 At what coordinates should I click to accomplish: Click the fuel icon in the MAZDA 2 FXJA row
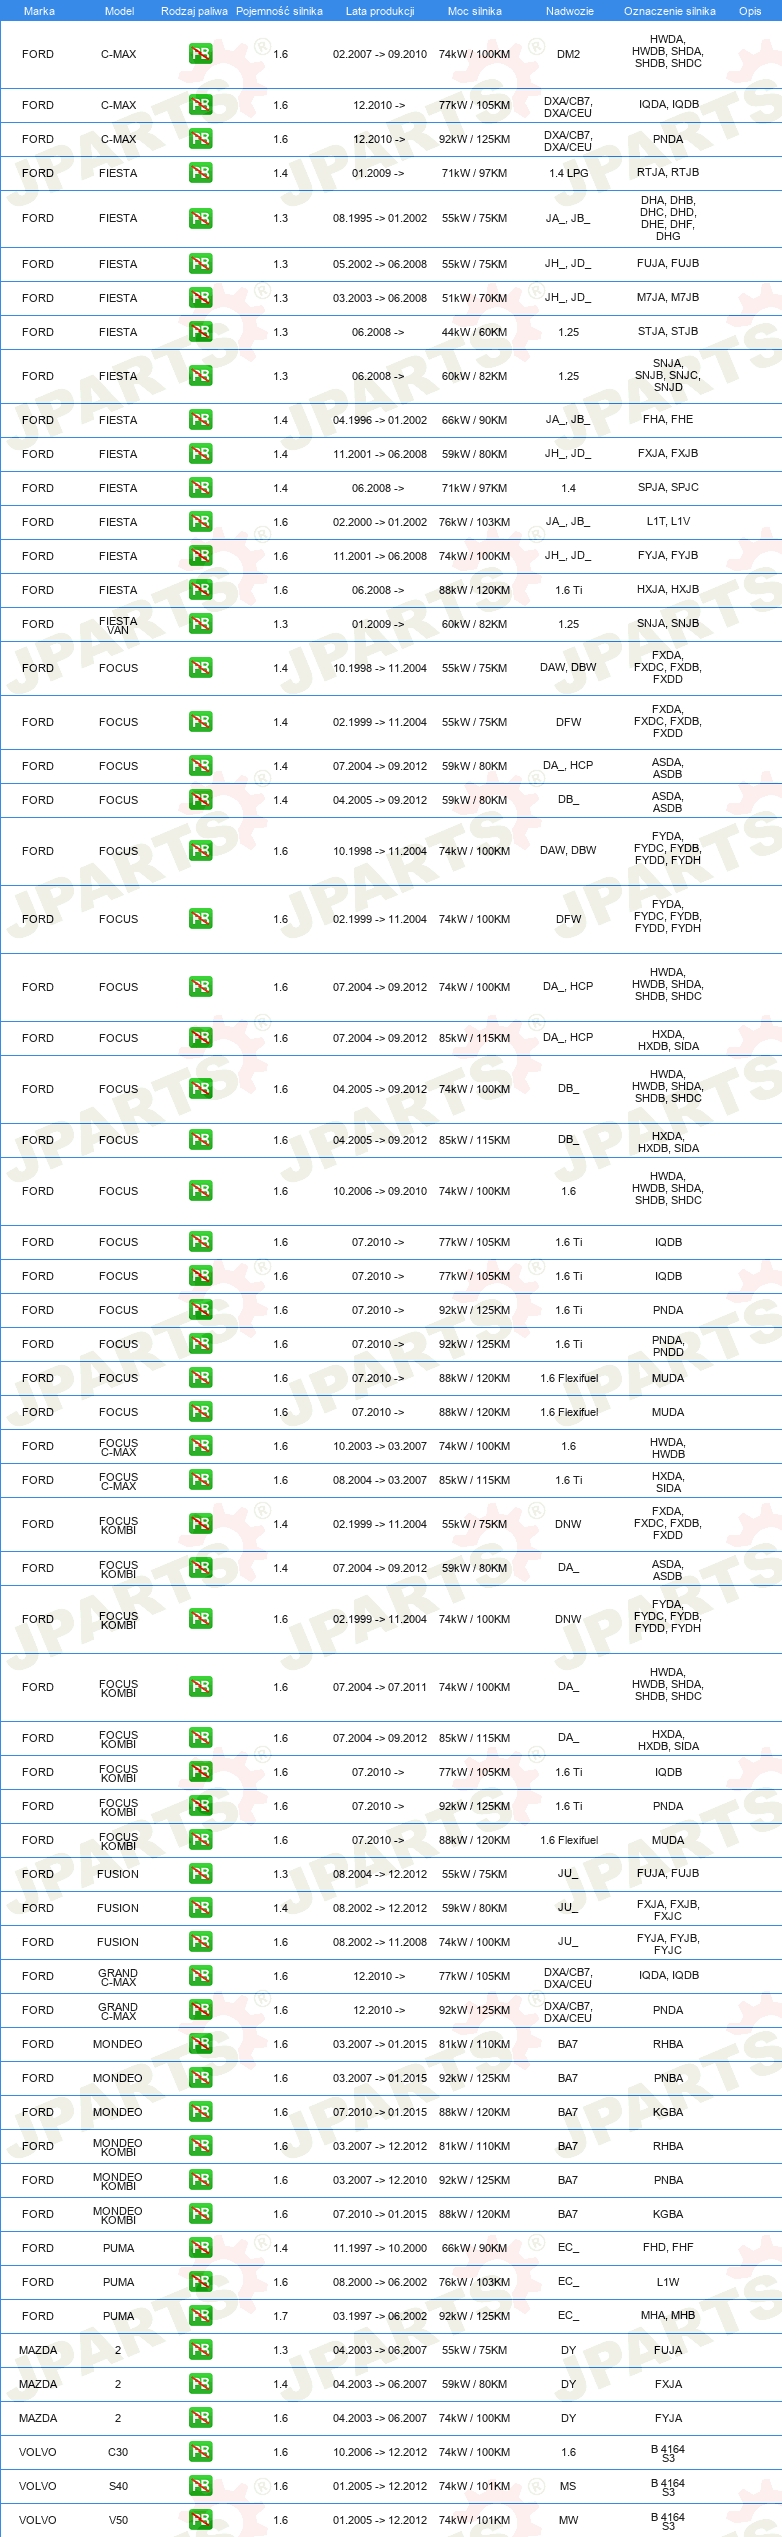200,2384
